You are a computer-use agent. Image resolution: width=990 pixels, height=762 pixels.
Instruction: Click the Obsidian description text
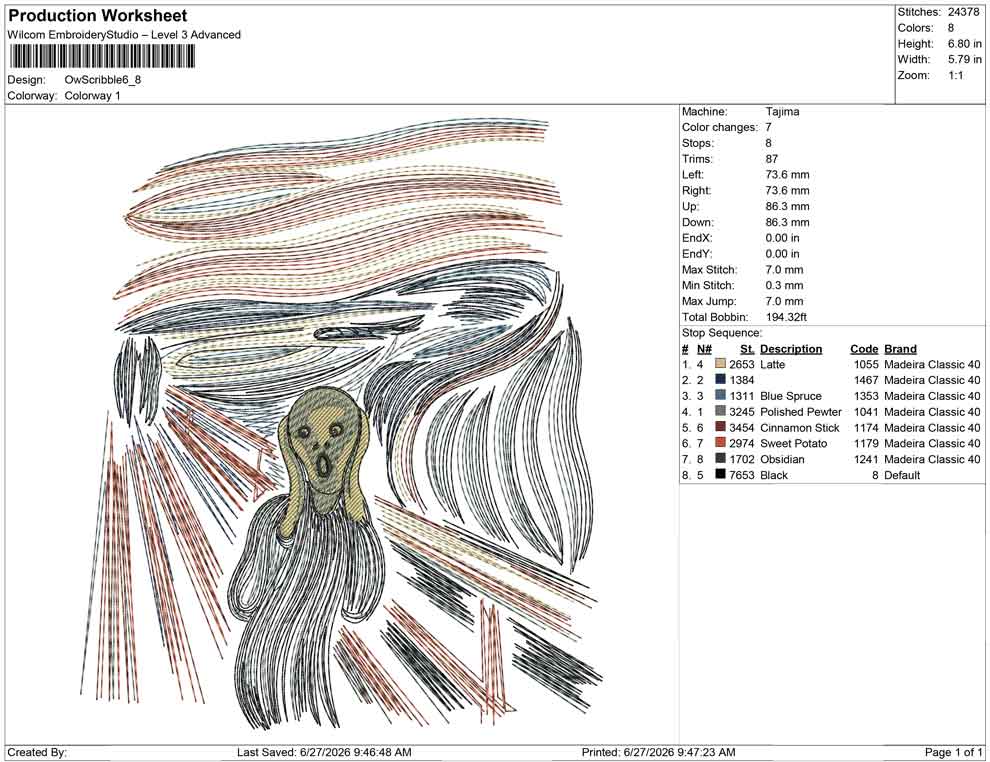782,459
